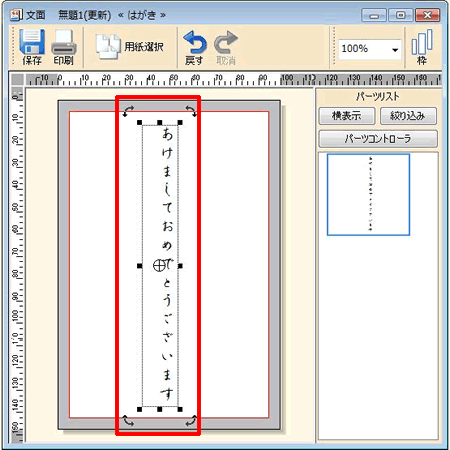Select the text part thumbnail in parts list
Screen dimensions: 450x450
point(368,195)
